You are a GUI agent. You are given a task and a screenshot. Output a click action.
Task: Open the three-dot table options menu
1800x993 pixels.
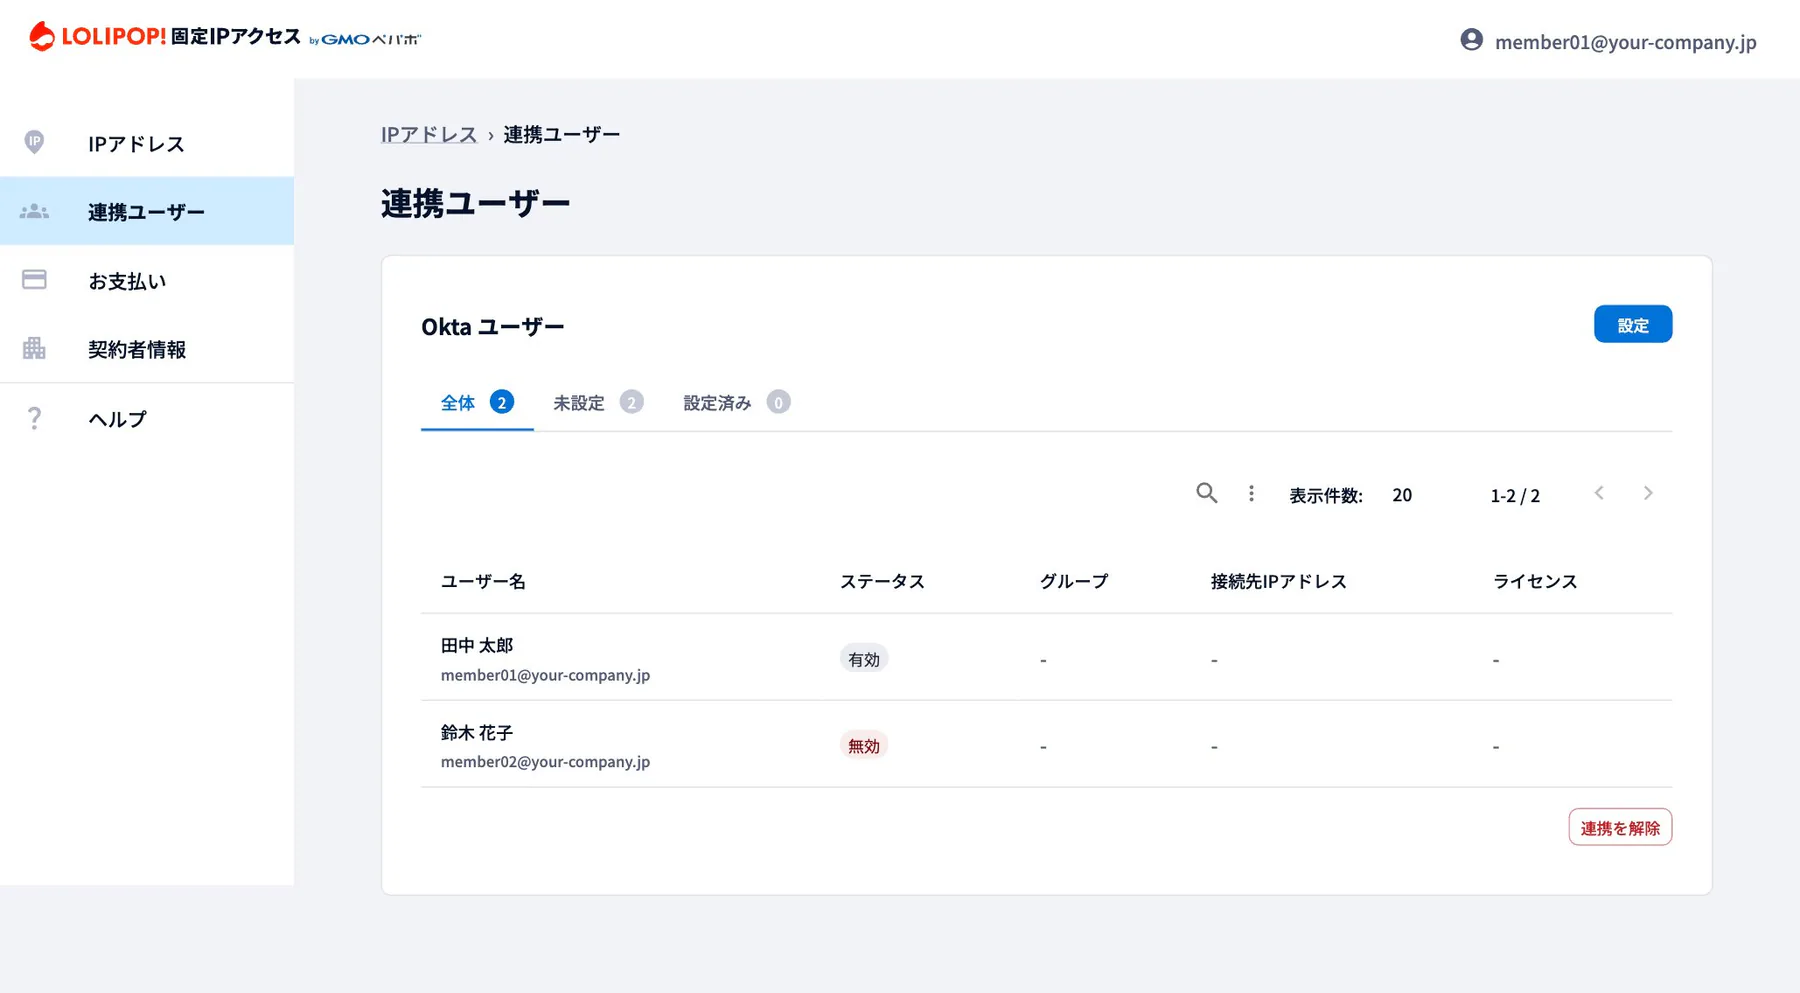coord(1251,493)
